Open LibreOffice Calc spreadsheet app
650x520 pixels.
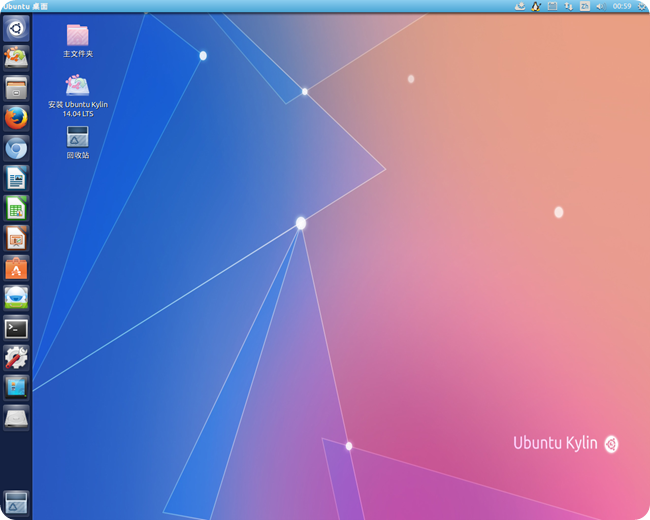point(16,208)
